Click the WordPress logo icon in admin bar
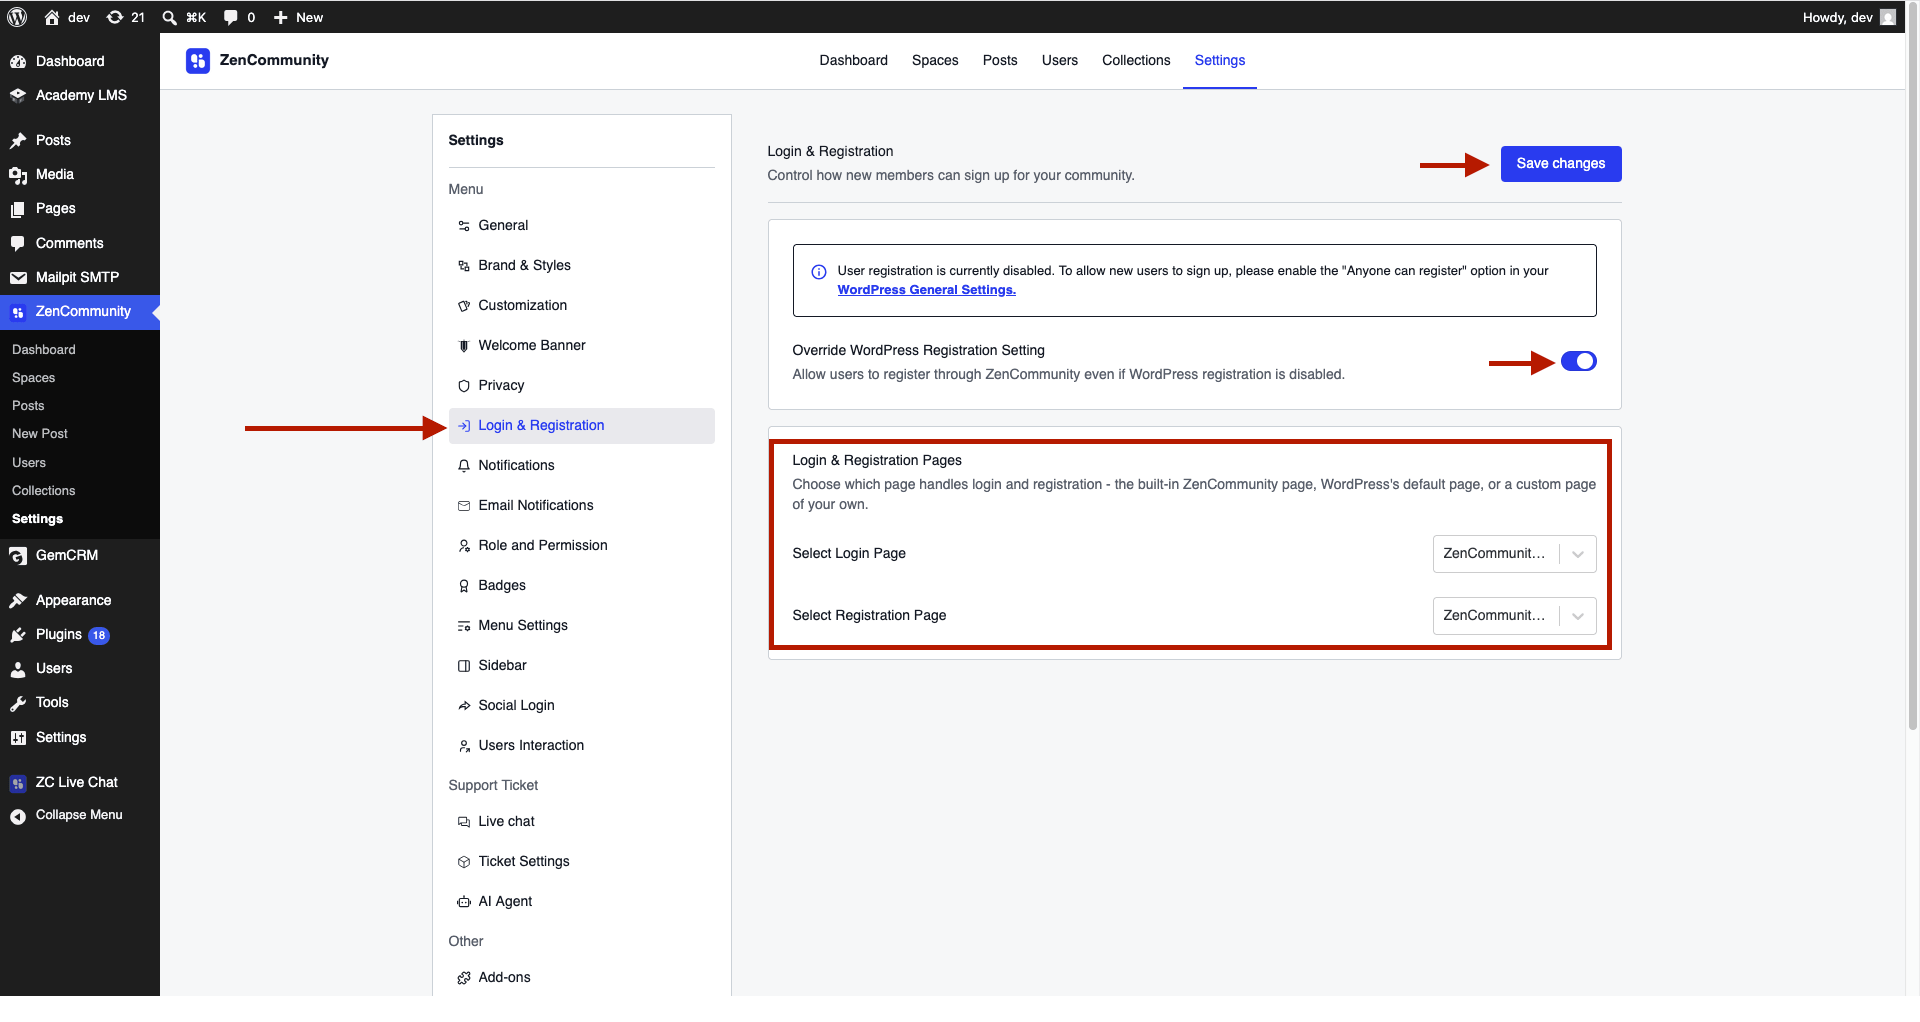The image size is (1920, 1022). pos(17,17)
